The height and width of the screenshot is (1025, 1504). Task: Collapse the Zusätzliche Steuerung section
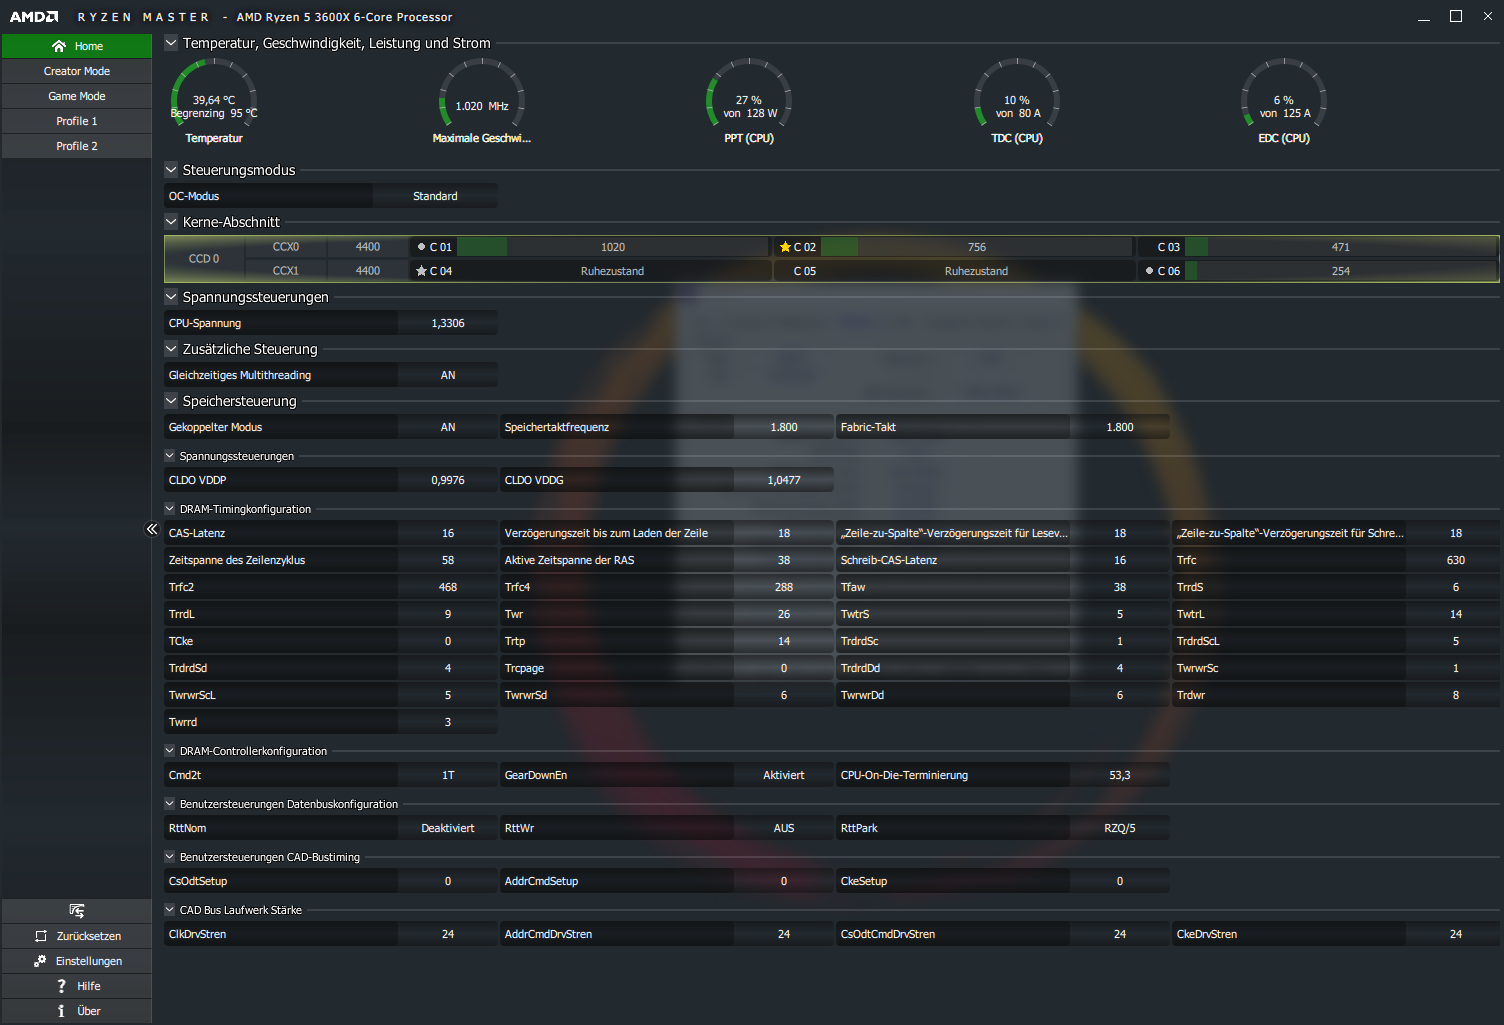tap(171, 349)
